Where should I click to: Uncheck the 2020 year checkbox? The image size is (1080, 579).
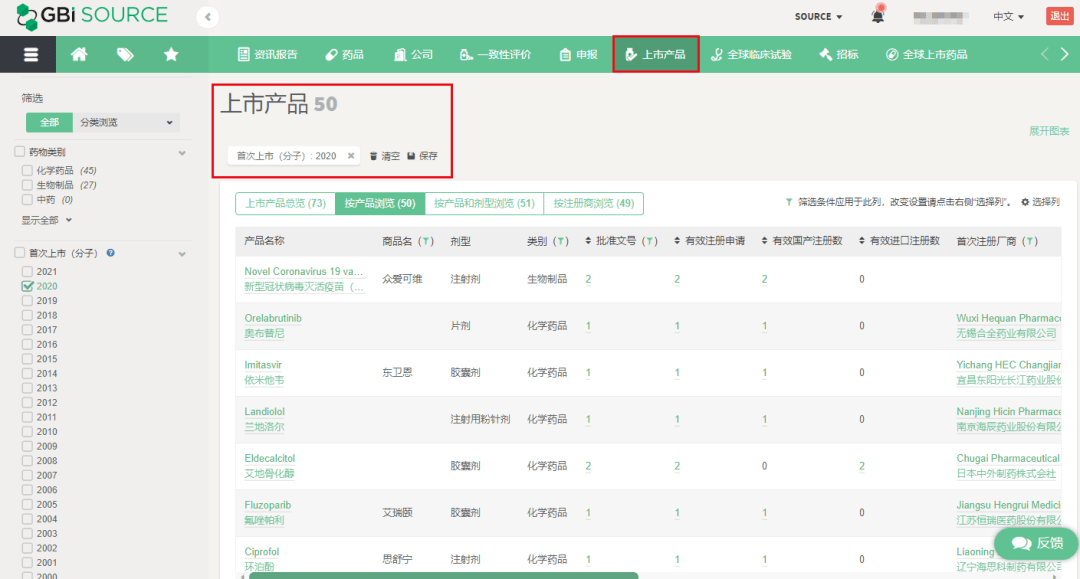pos(27,286)
